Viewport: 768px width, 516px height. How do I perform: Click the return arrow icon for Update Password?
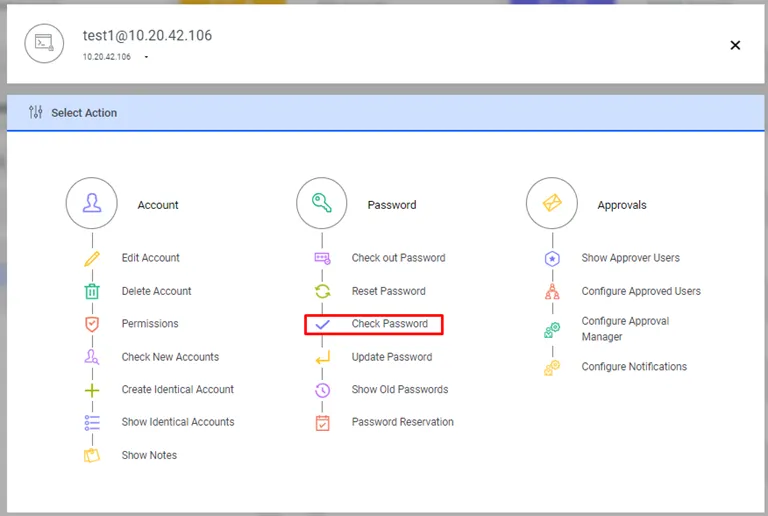[x=322, y=357]
